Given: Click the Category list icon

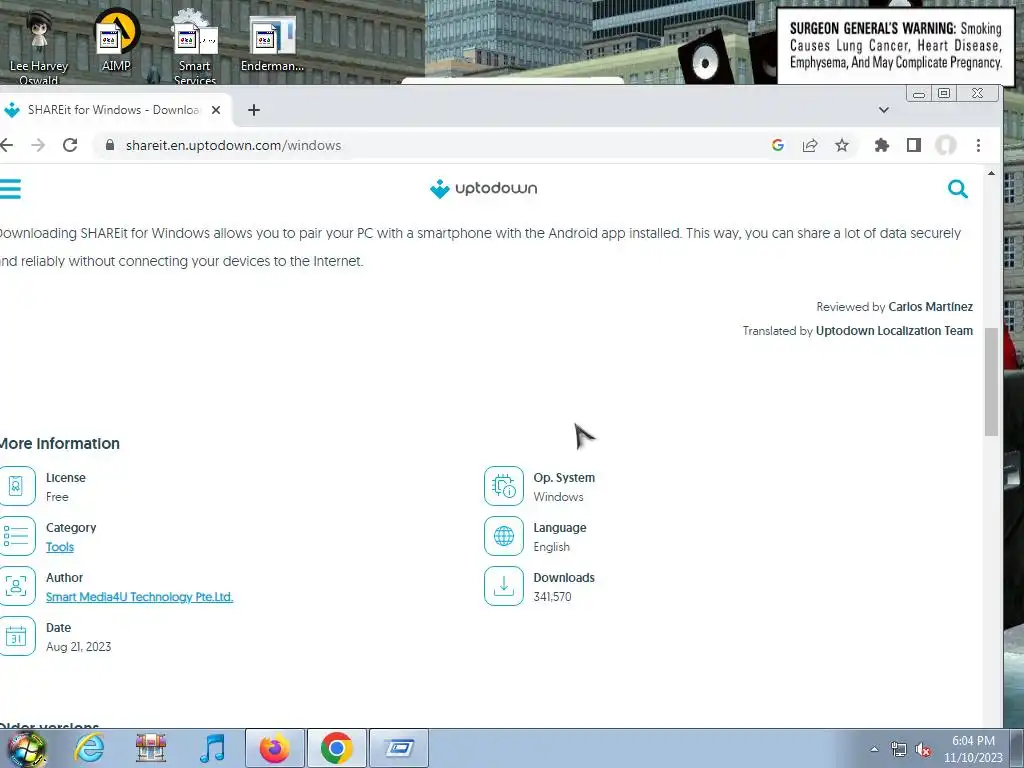Looking at the screenshot, I should pos(16,536).
